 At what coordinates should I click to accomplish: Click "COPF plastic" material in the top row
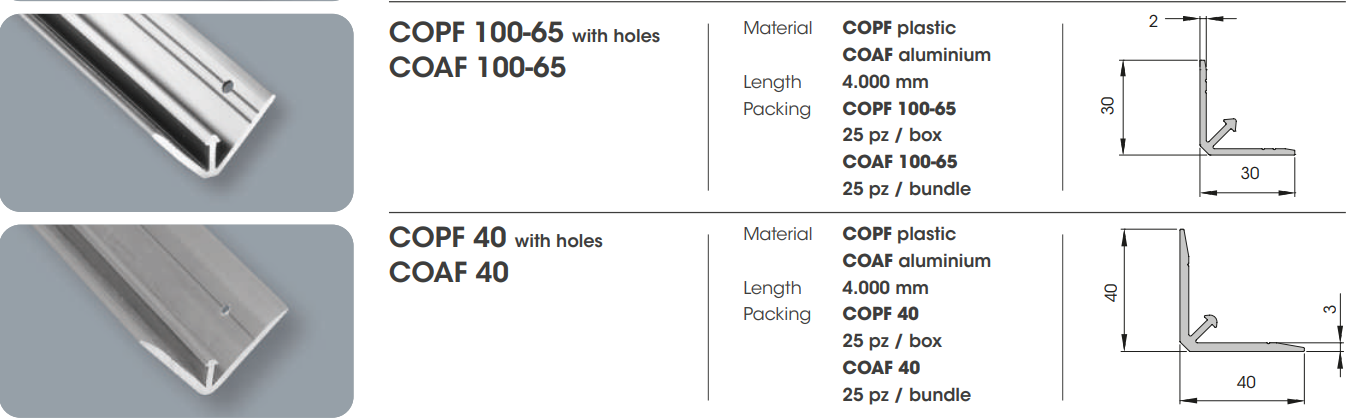click(x=899, y=29)
